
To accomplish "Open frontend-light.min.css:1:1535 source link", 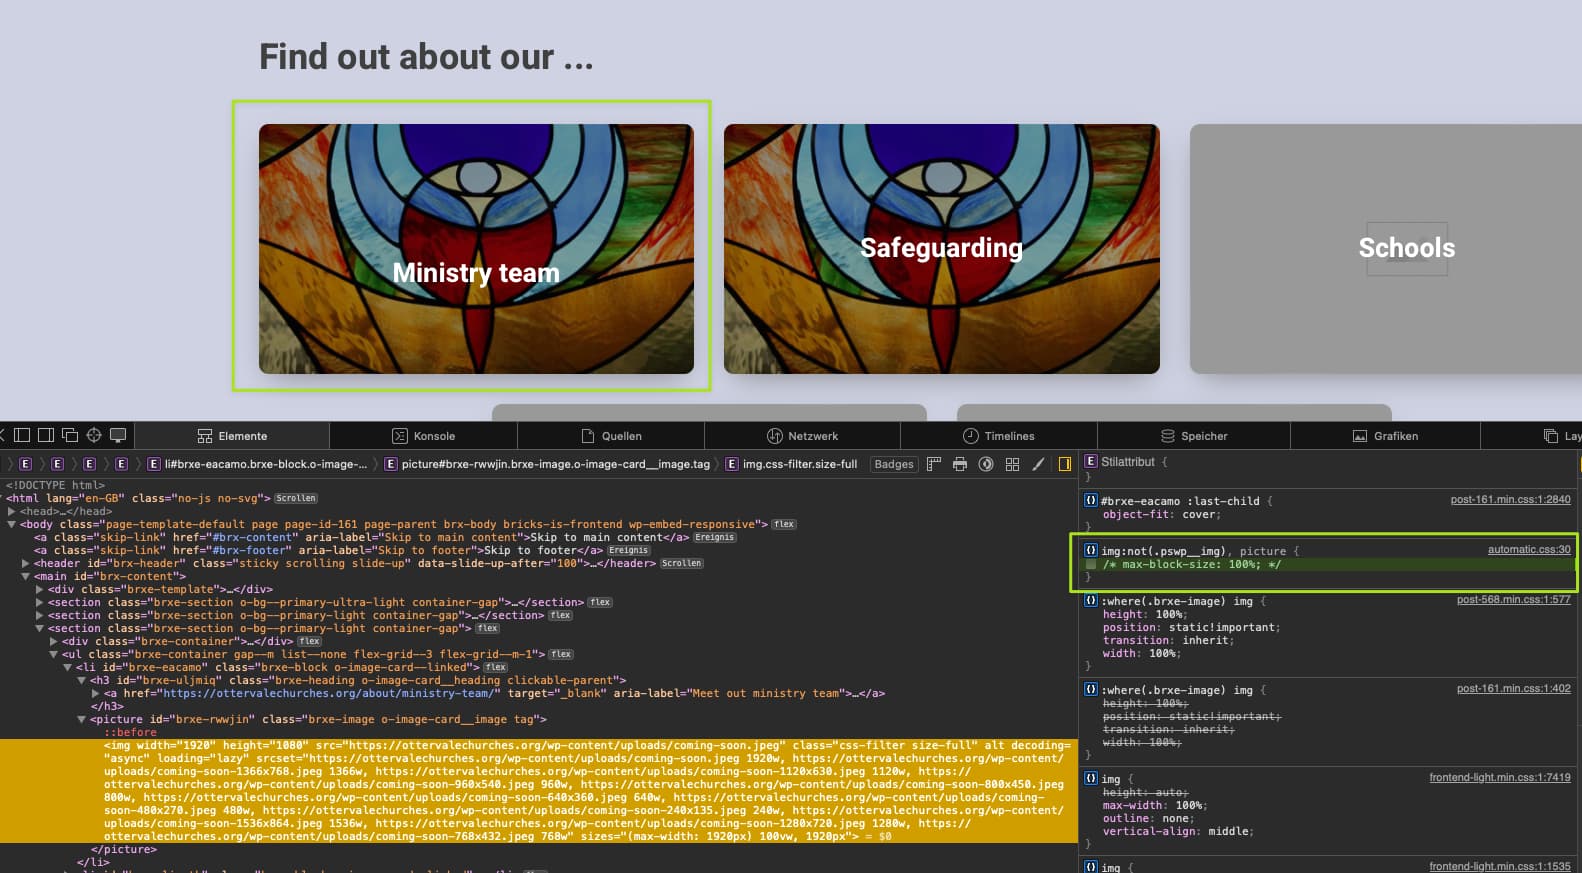I will (1500, 866).
